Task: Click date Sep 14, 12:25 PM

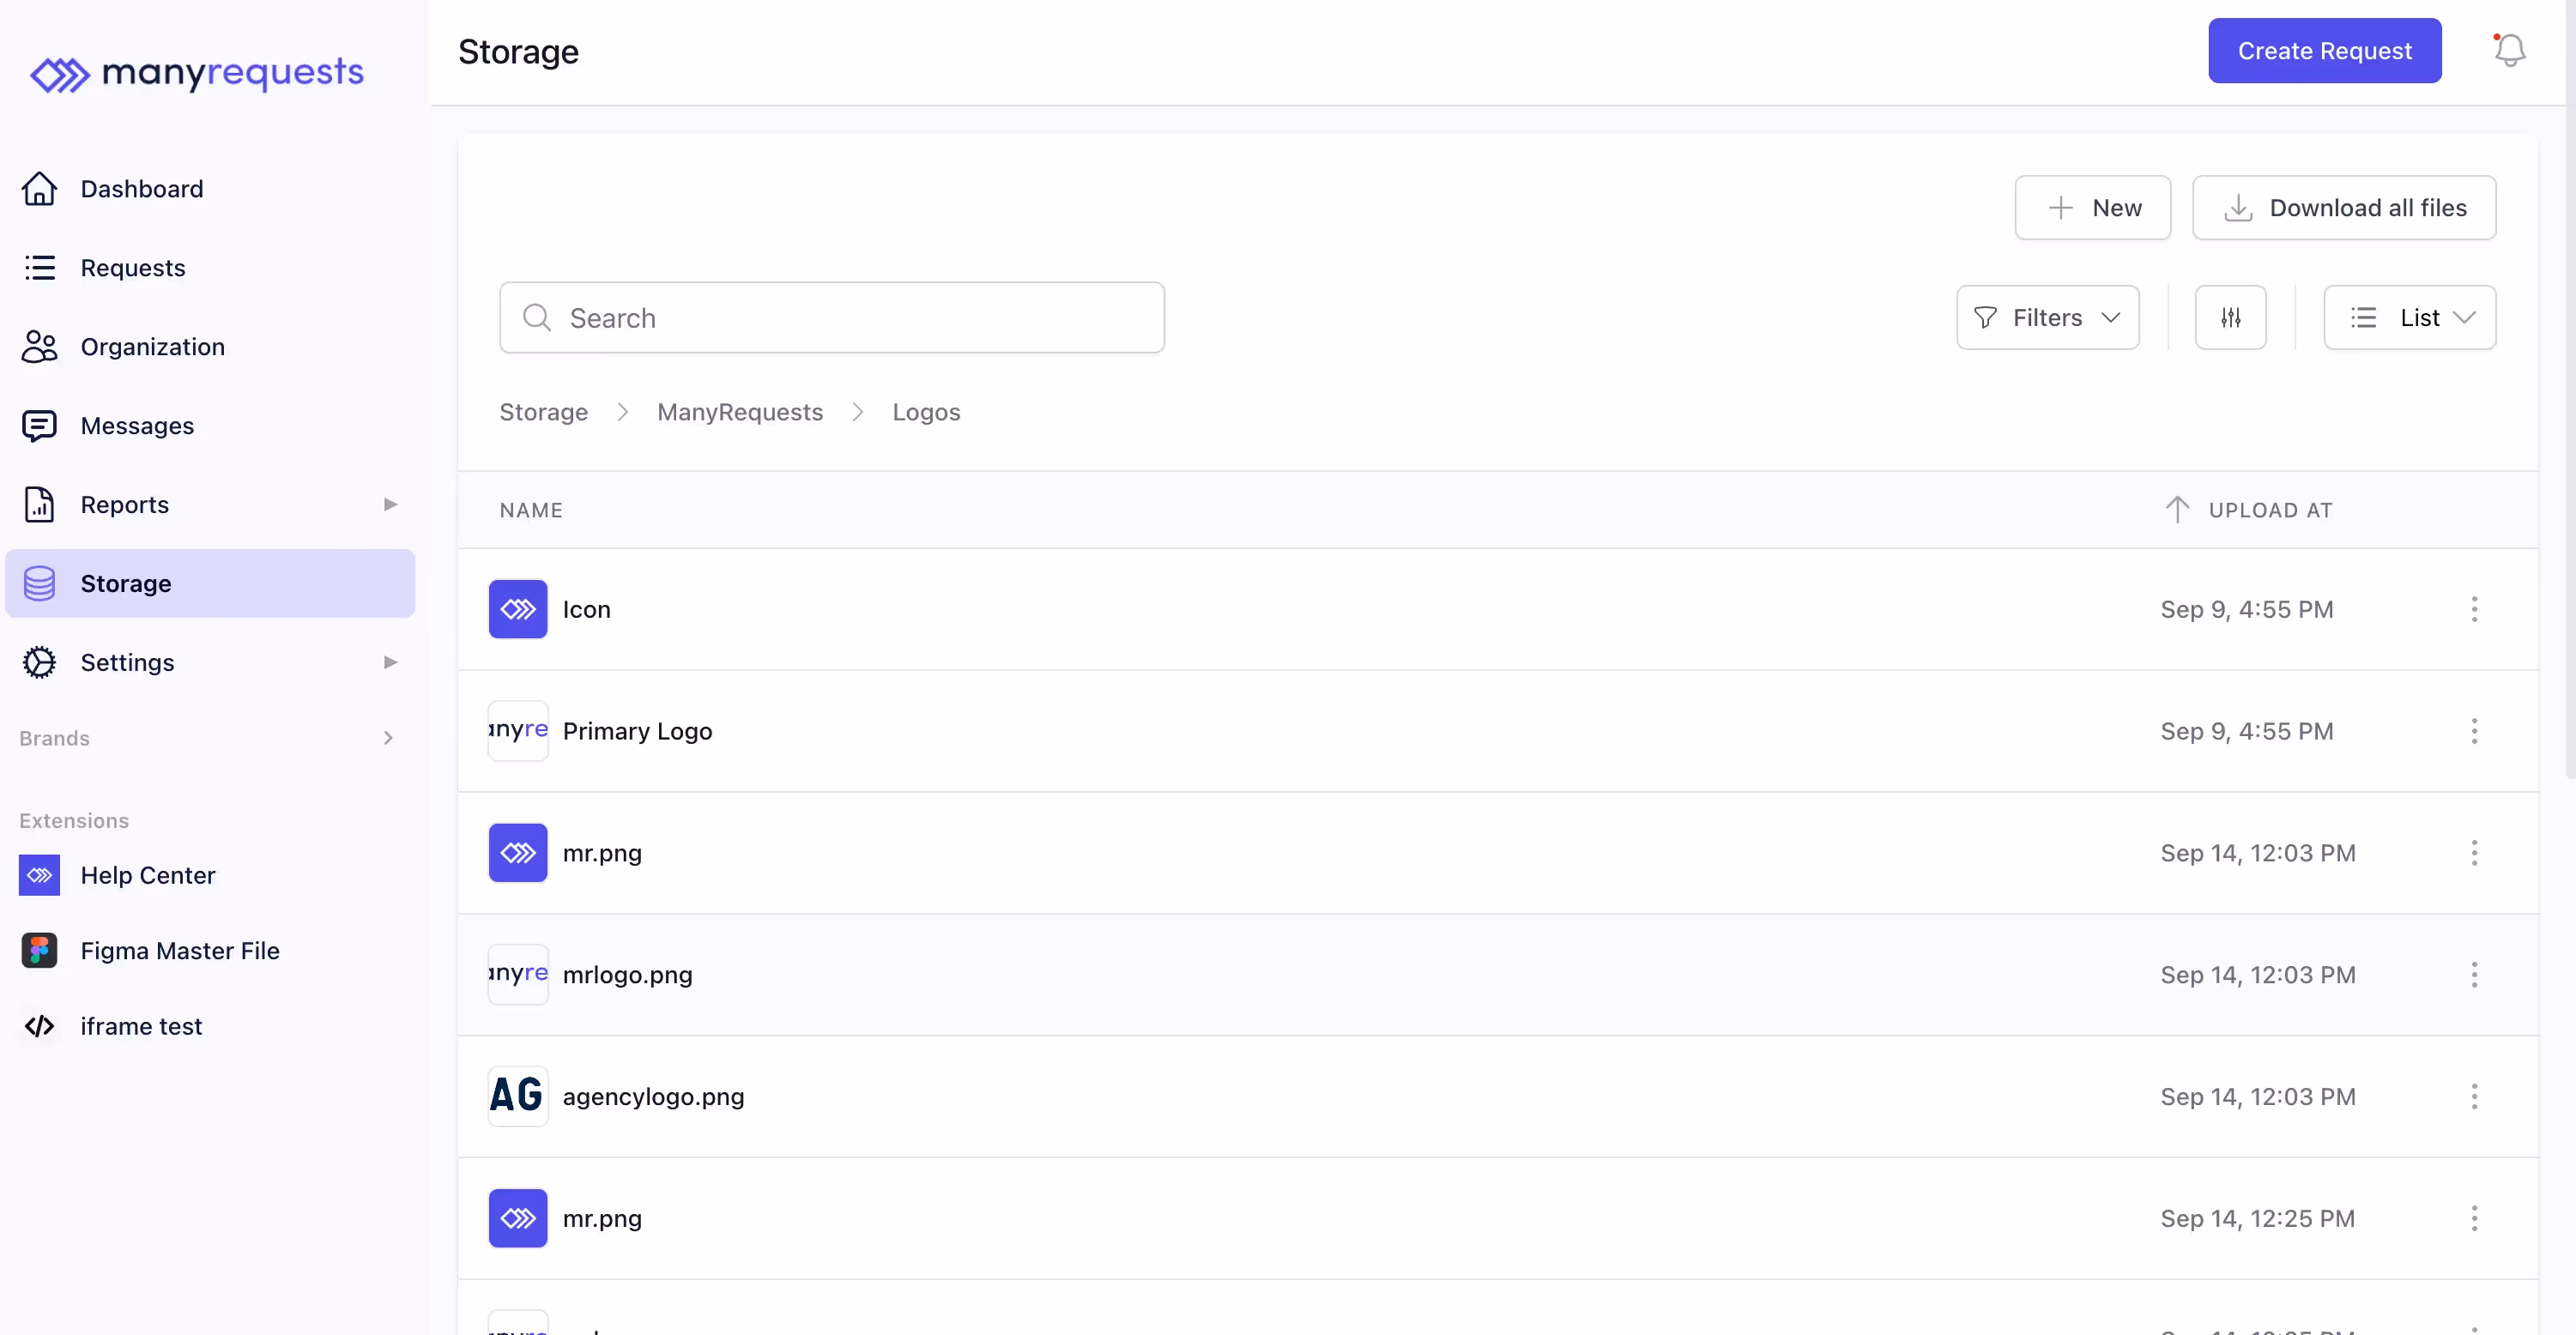Action: click(x=2257, y=1219)
